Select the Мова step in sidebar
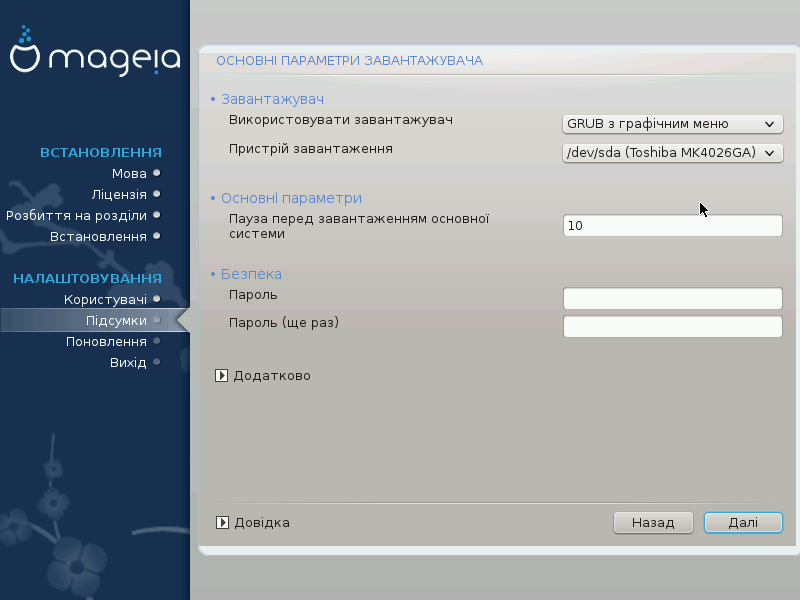Image resolution: width=800 pixels, height=600 pixels. (x=129, y=173)
